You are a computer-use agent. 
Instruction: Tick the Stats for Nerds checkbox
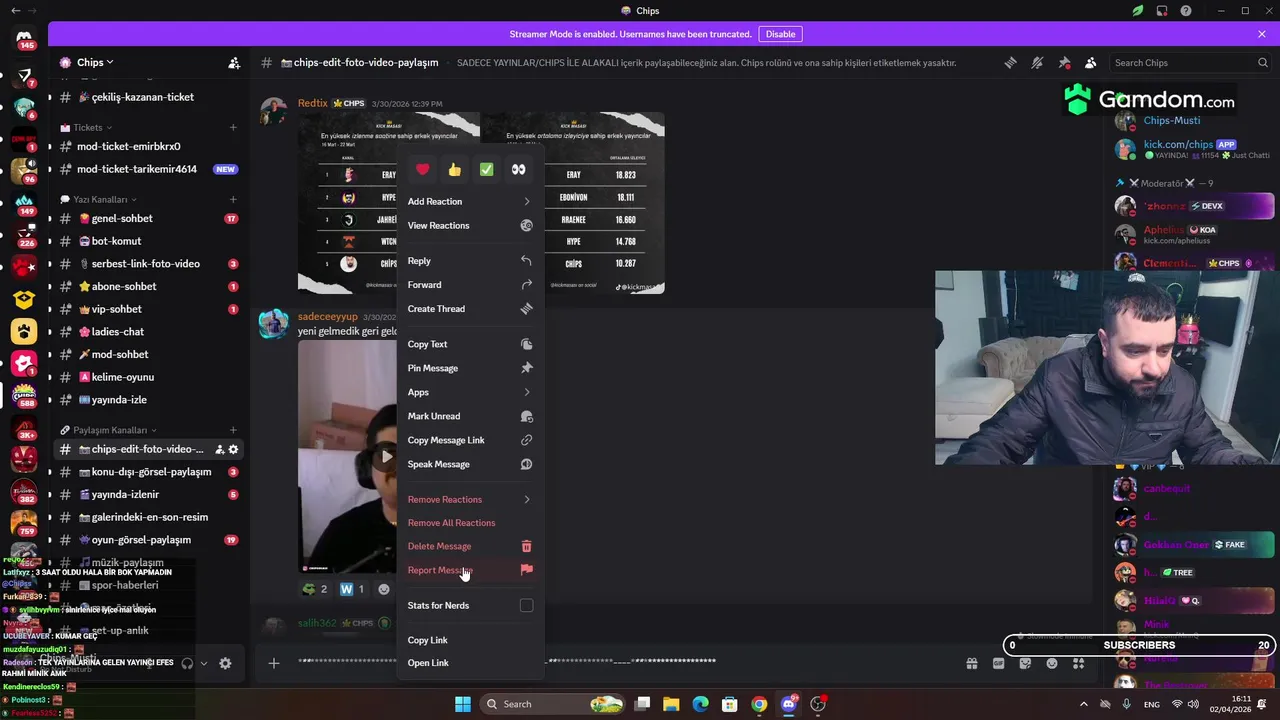526,605
